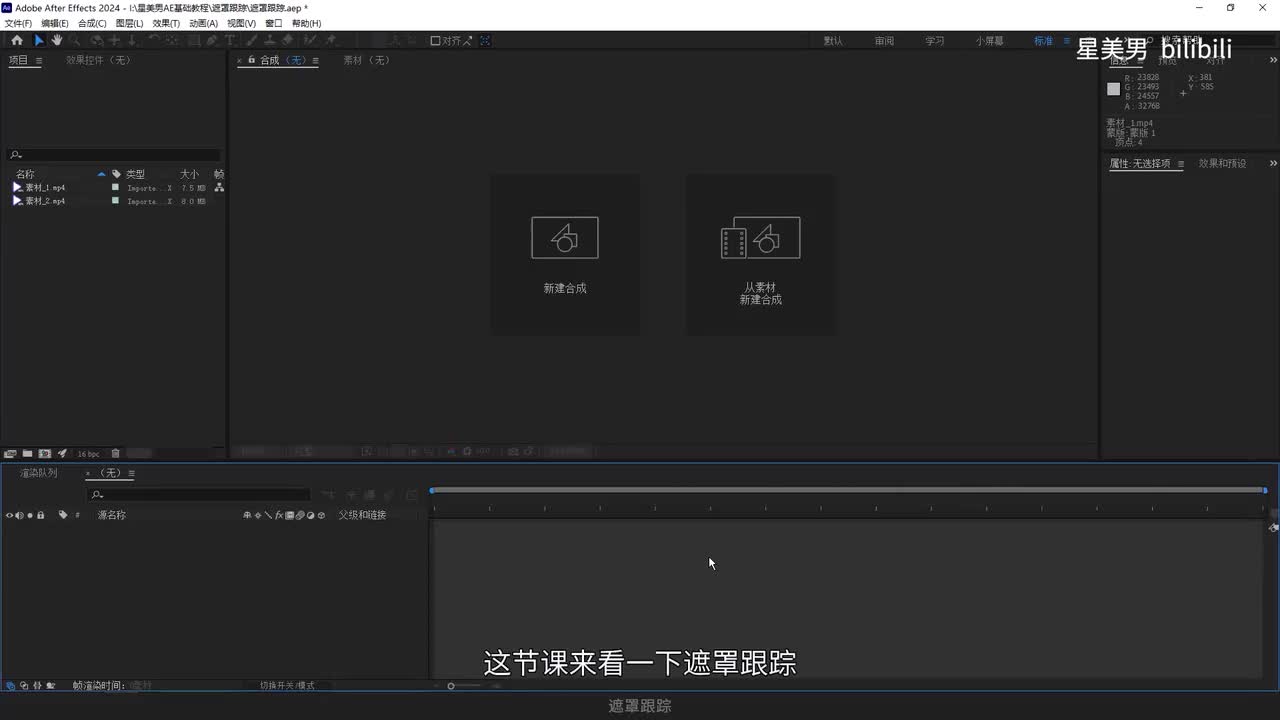Switch to the 渲染队列 tab
Screen dimensions: 1280x720
pyautogui.click(x=39, y=473)
